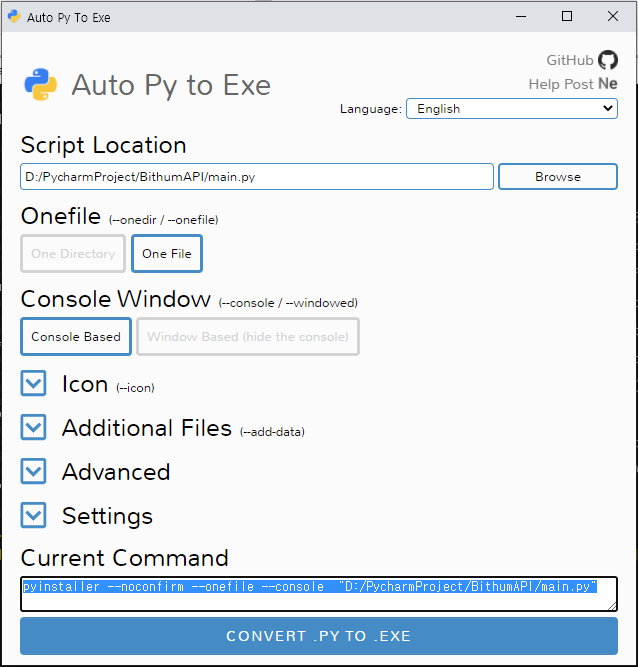Minimize the Auto Py To Exe window
The height and width of the screenshot is (667, 638).
[x=521, y=17]
